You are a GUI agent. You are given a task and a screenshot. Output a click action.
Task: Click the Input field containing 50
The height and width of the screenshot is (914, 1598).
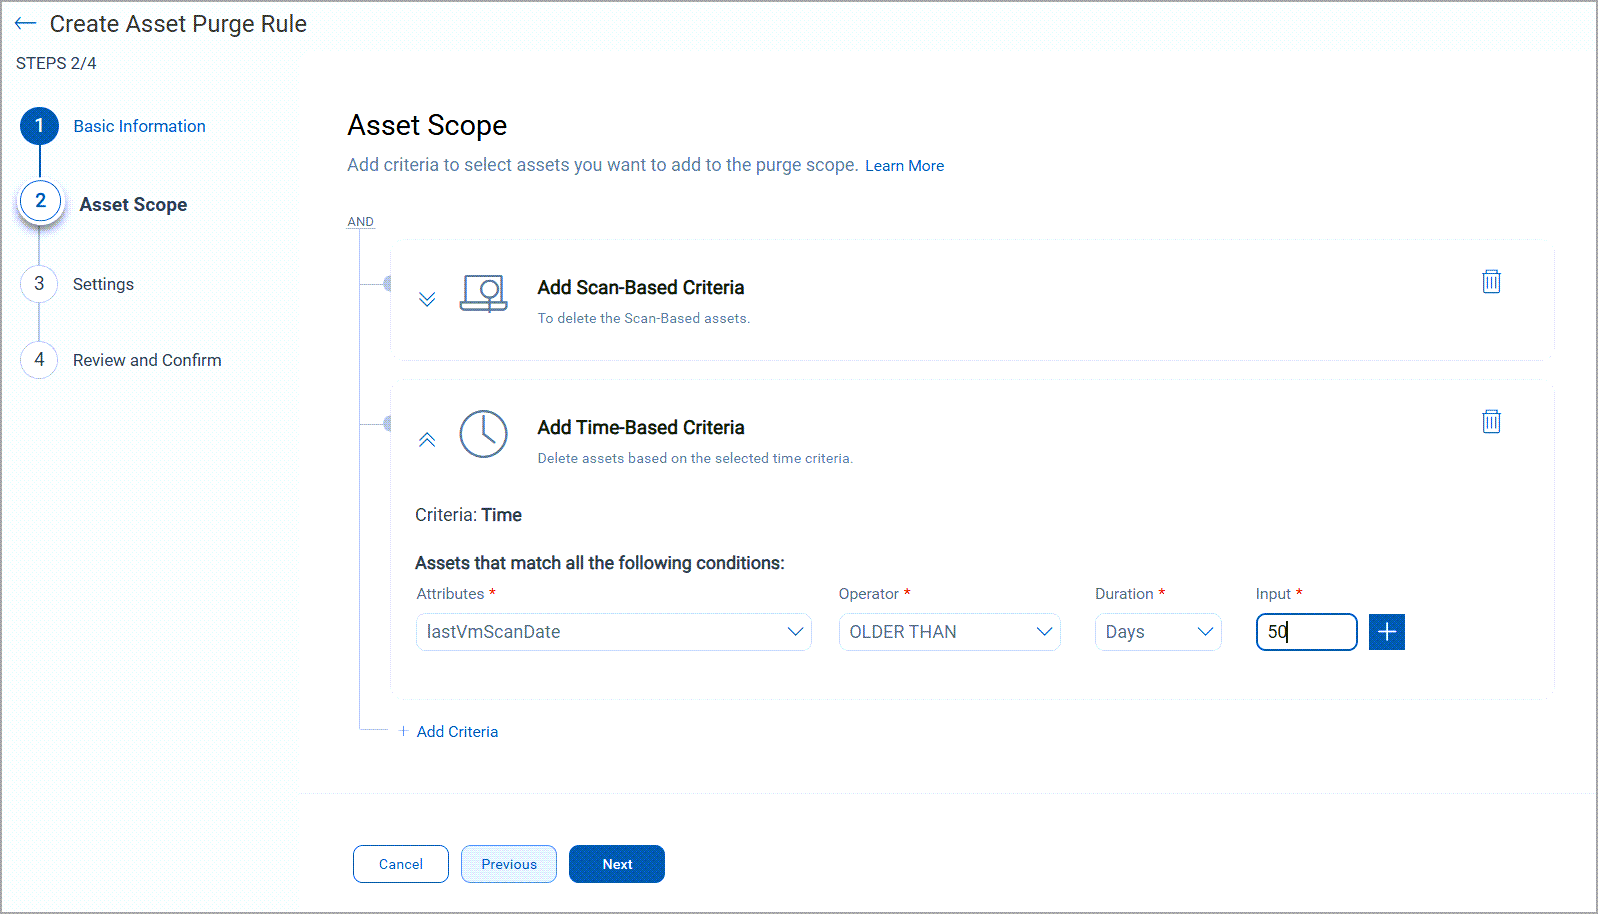pos(1306,632)
